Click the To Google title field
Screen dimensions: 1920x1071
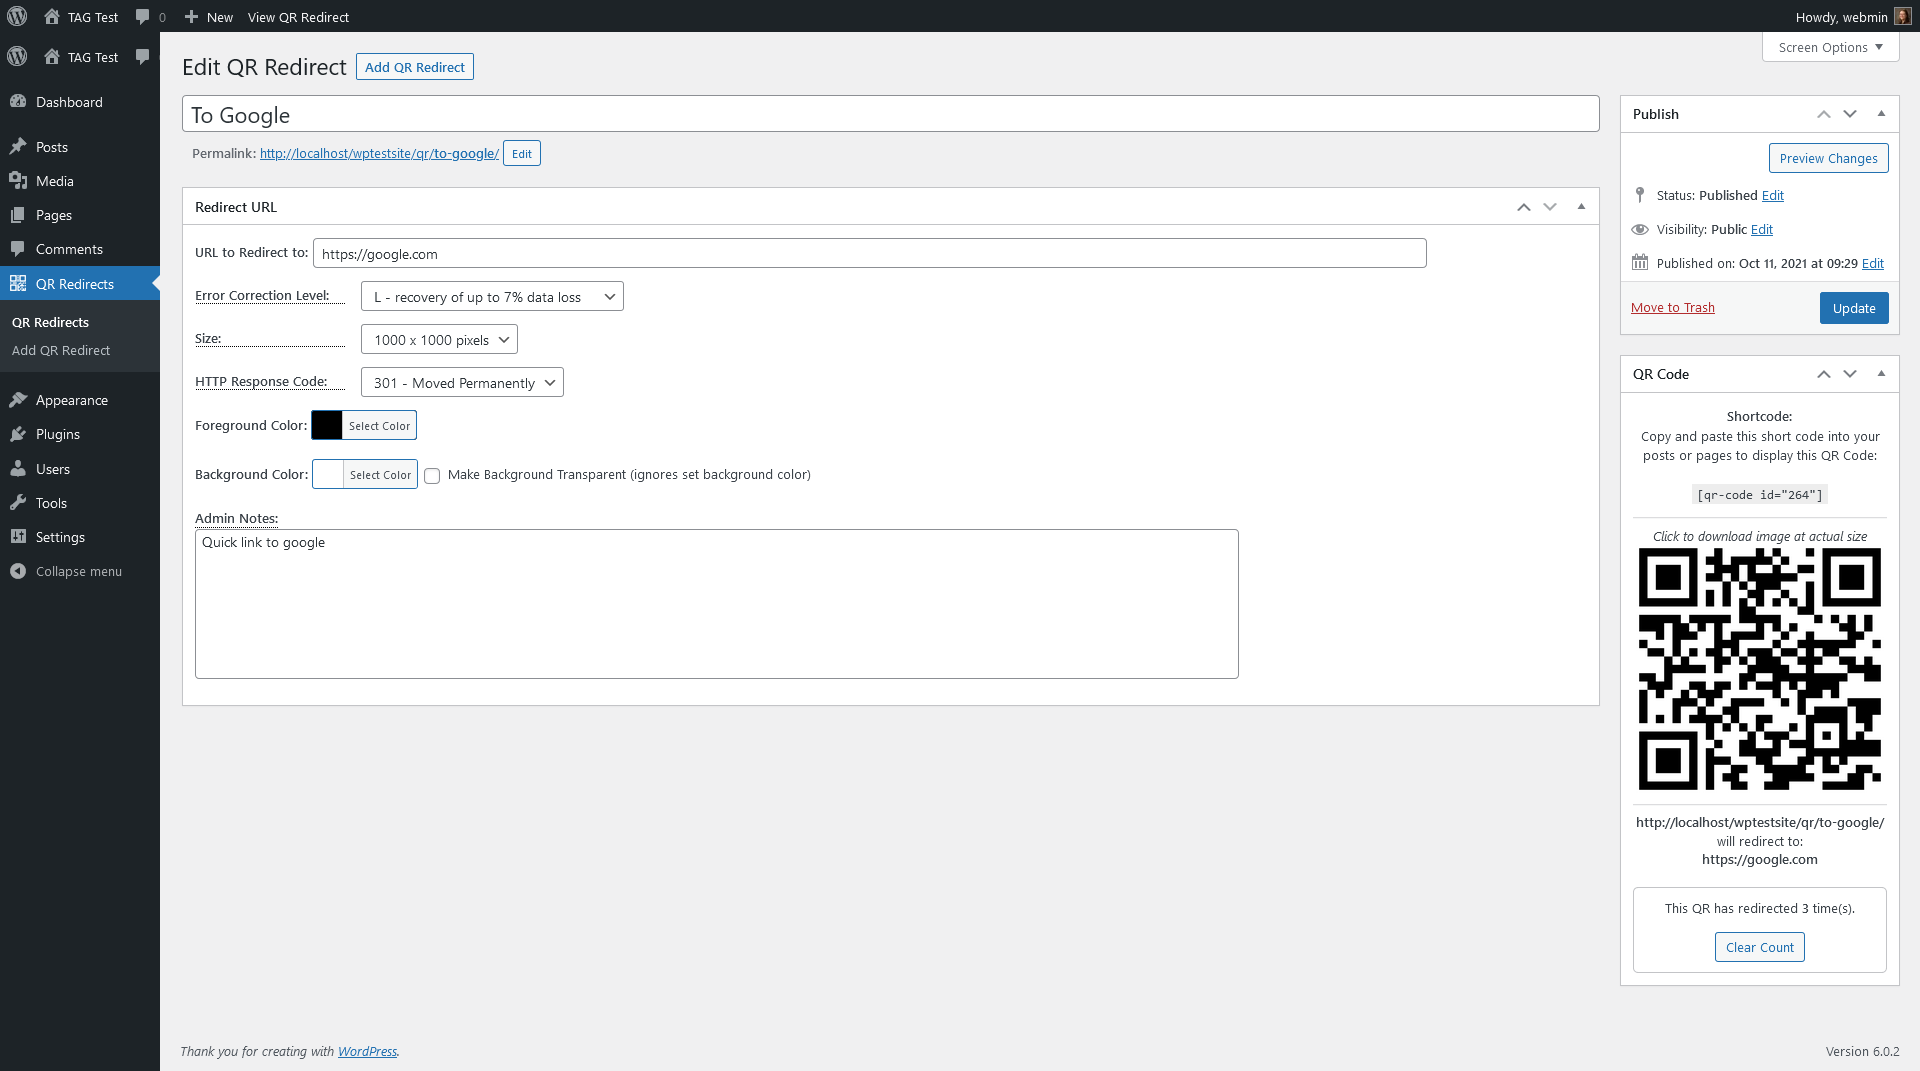890,114
